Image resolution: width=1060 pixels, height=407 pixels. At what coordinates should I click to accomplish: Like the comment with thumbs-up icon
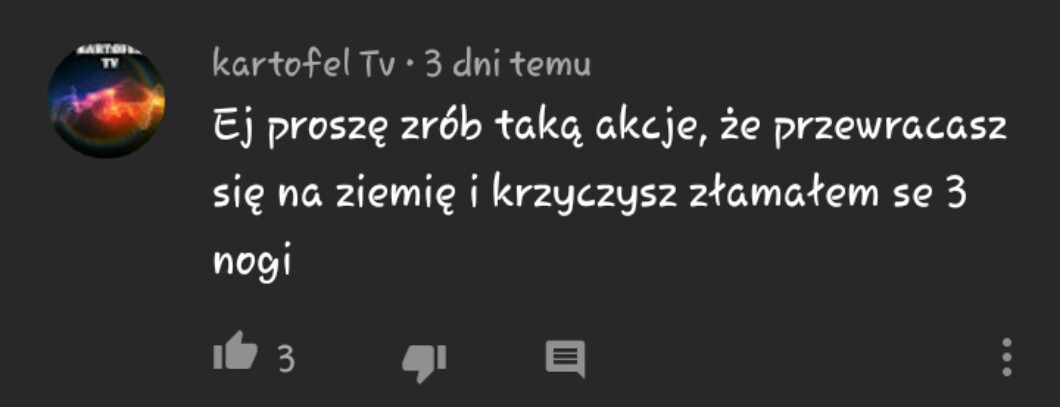click(x=235, y=352)
